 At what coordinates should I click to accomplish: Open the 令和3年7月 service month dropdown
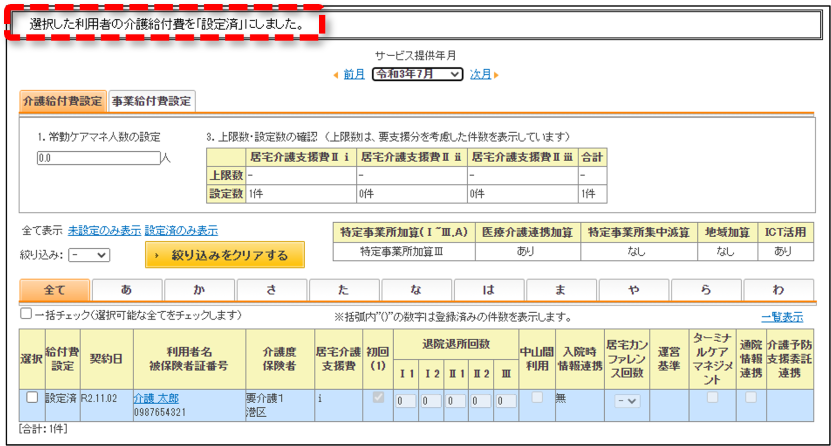point(418,74)
